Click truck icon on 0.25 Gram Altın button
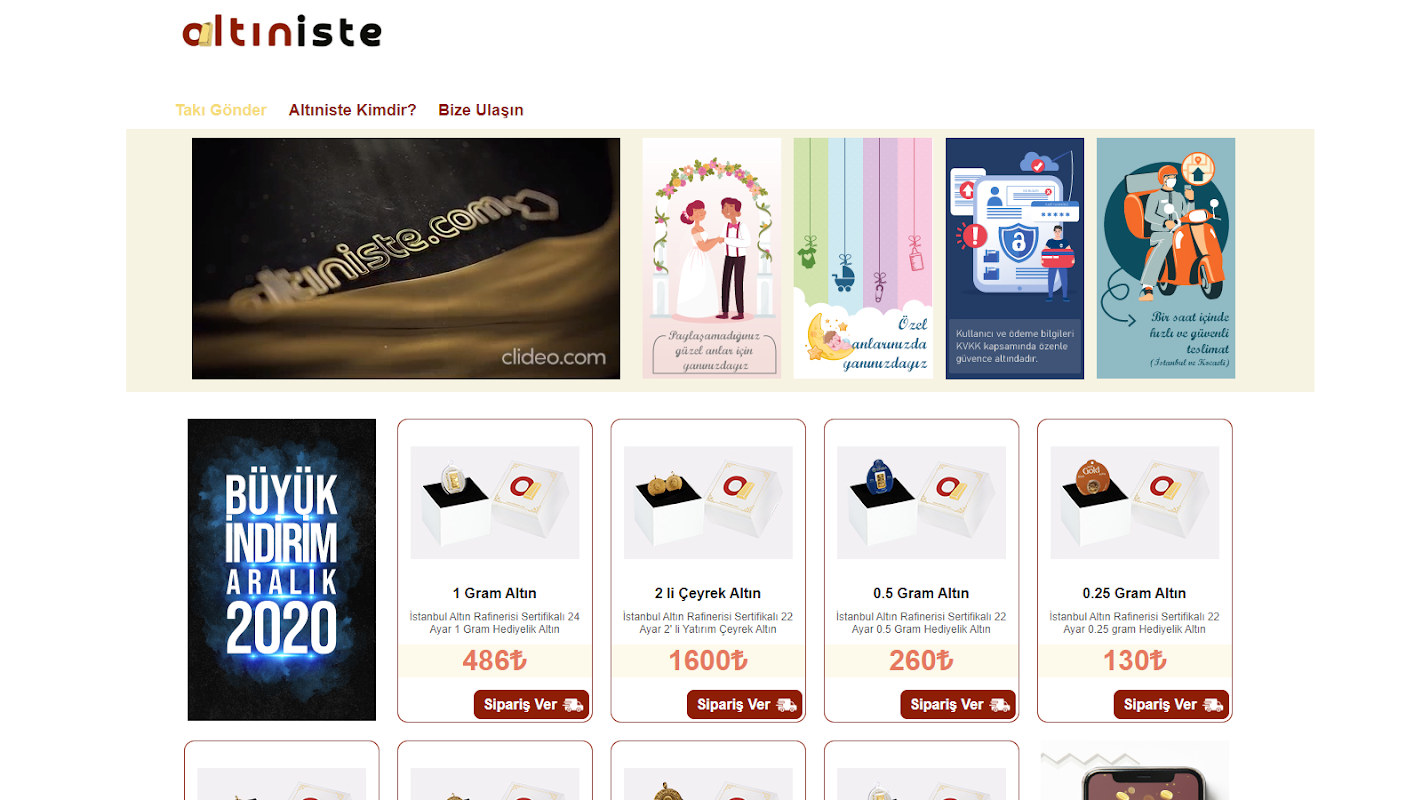1422x800 pixels. point(1213,705)
